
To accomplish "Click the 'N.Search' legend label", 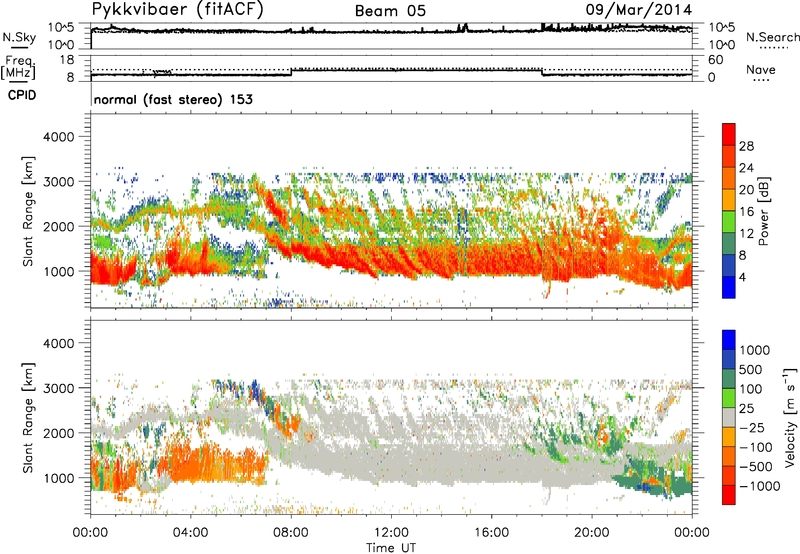I will (x=772, y=37).
